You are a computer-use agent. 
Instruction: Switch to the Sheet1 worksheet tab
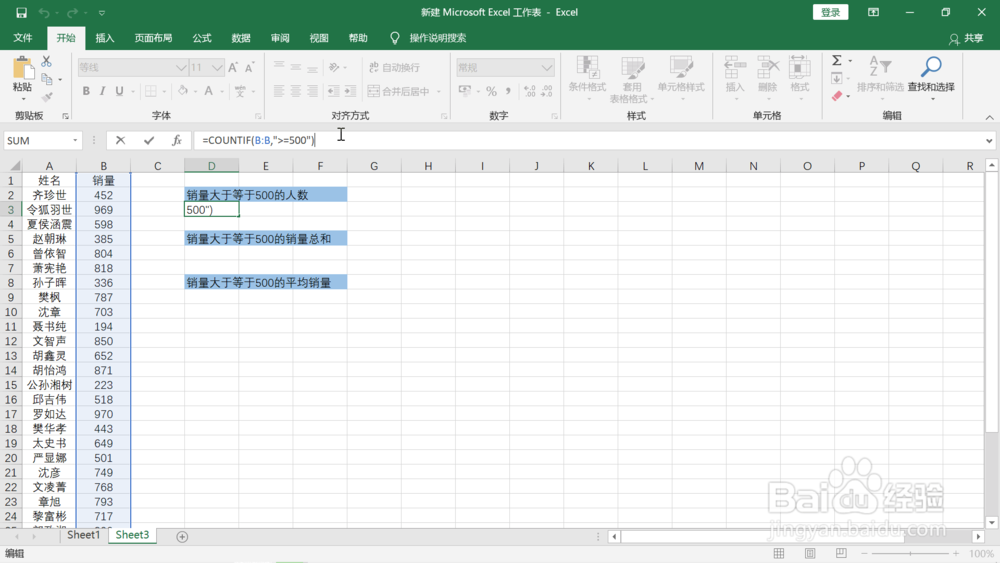pyautogui.click(x=84, y=535)
